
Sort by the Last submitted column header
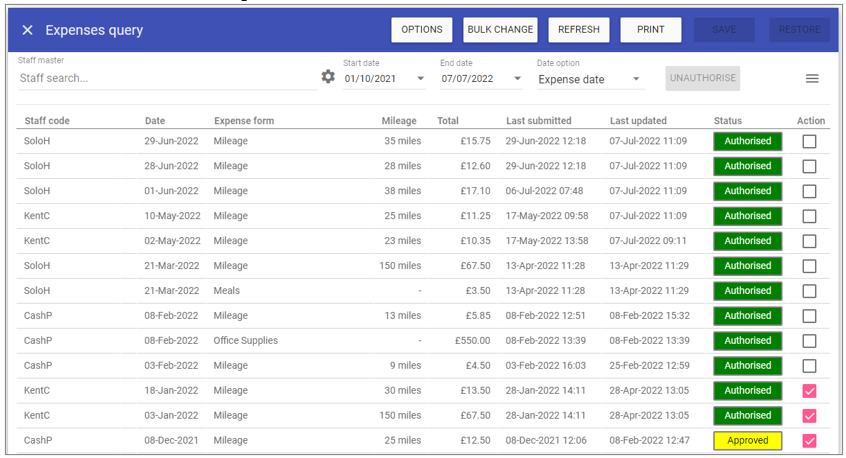(x=538, y=121)
